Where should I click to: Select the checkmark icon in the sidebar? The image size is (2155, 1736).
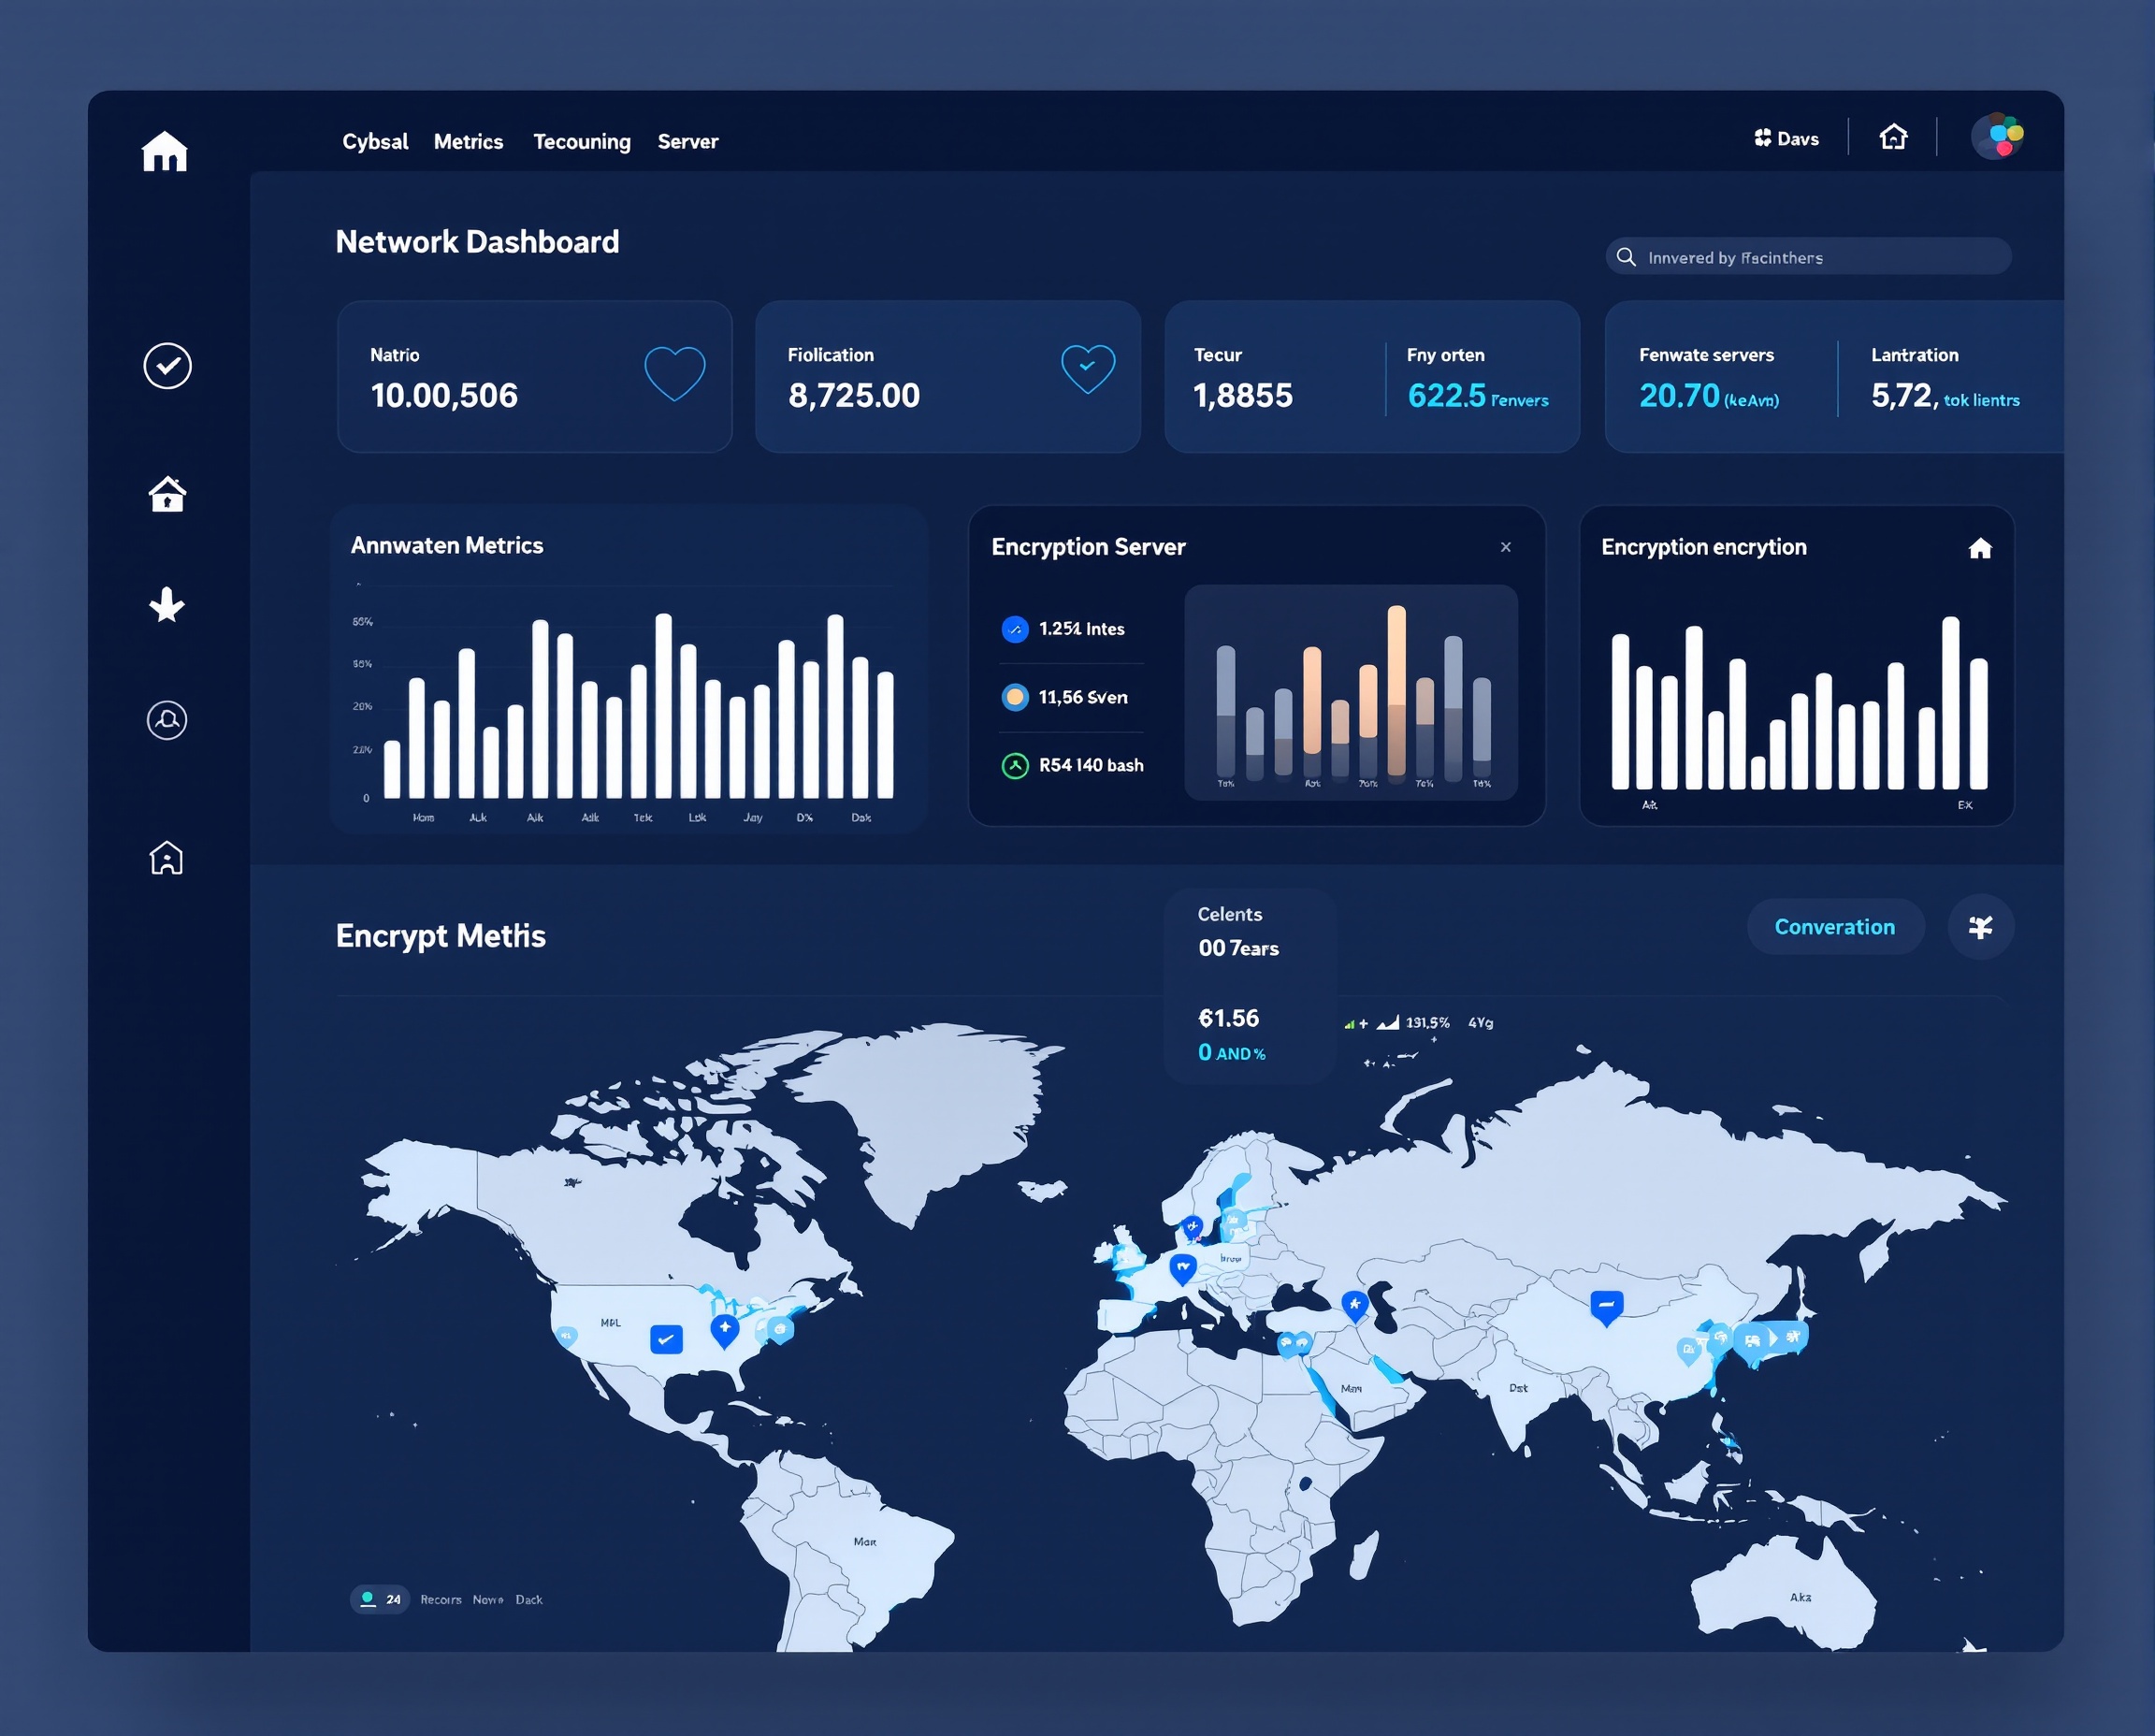click(x=167, y=366)
